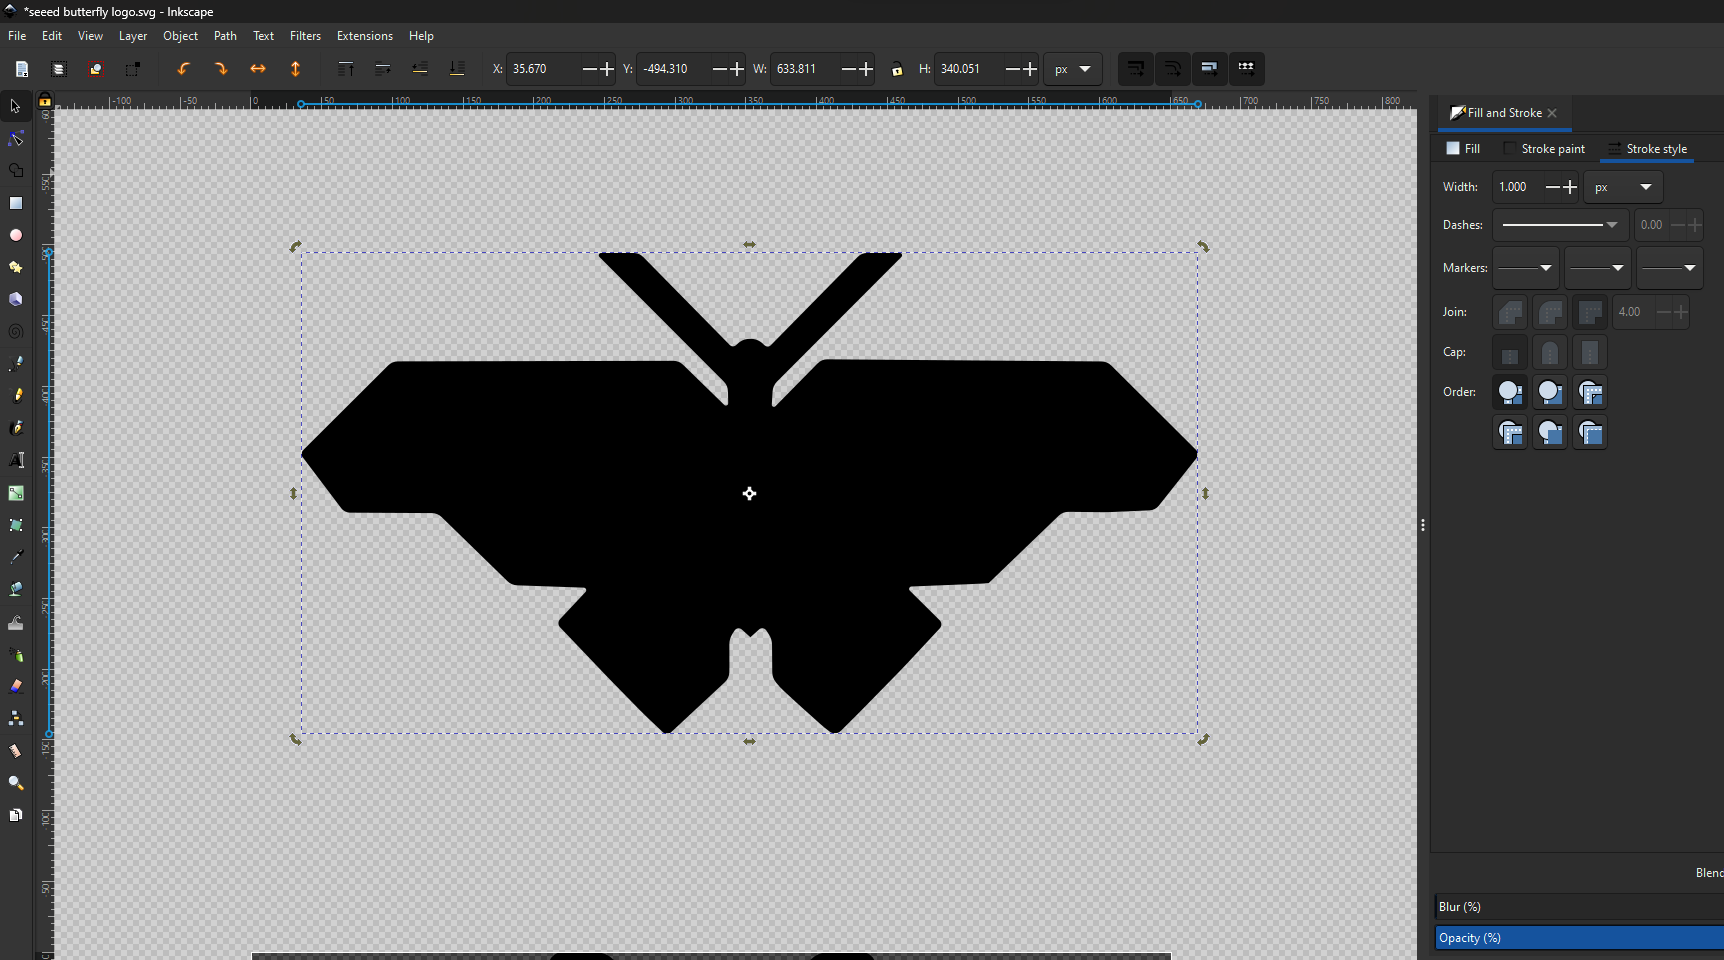Open the Extensions menu
The width and height of the screenshot is (1724, 960).
(x=365, y=36)
